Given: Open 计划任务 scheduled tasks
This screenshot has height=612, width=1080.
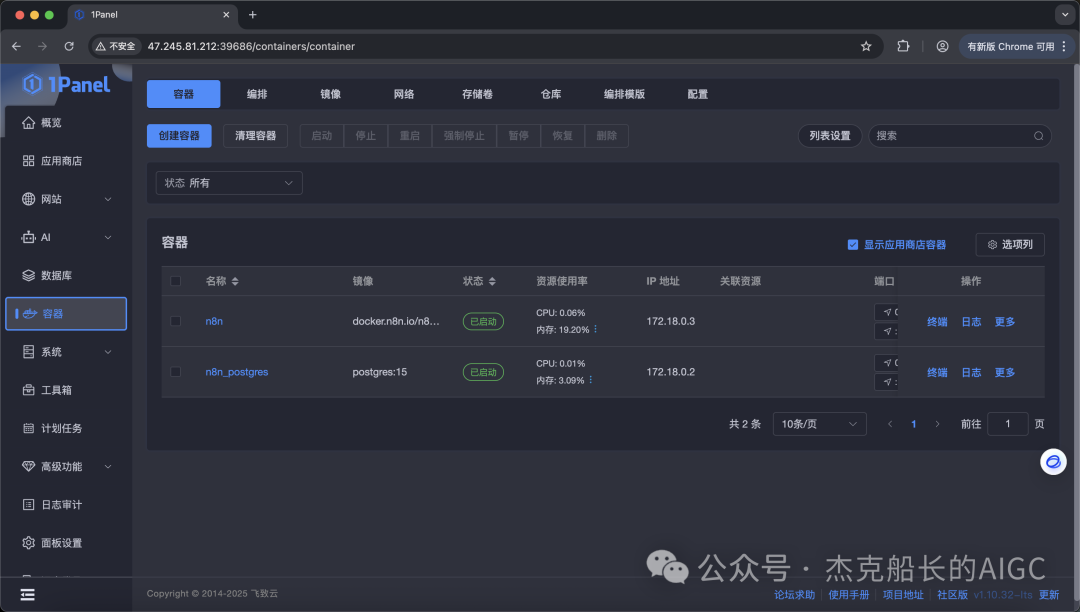Looking at the screenshot, I should (x=52, y=428).
